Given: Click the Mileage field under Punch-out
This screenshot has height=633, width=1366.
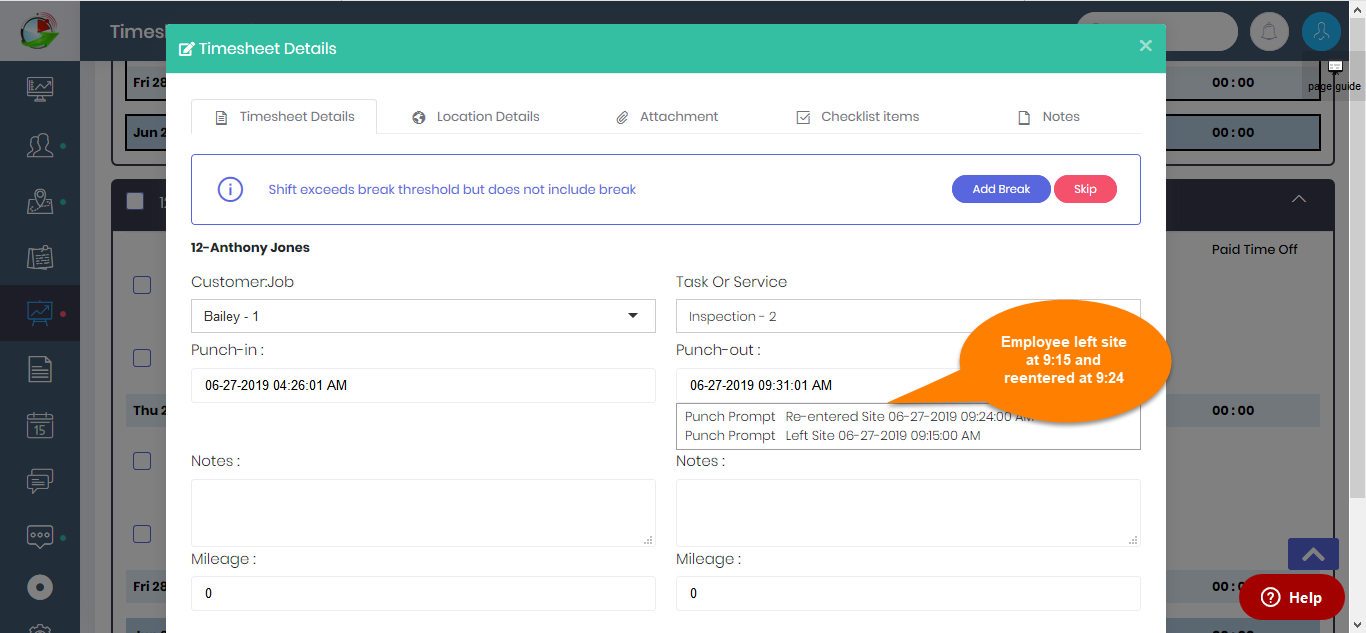Looking at the screenshot, I should tap(908, 593).
